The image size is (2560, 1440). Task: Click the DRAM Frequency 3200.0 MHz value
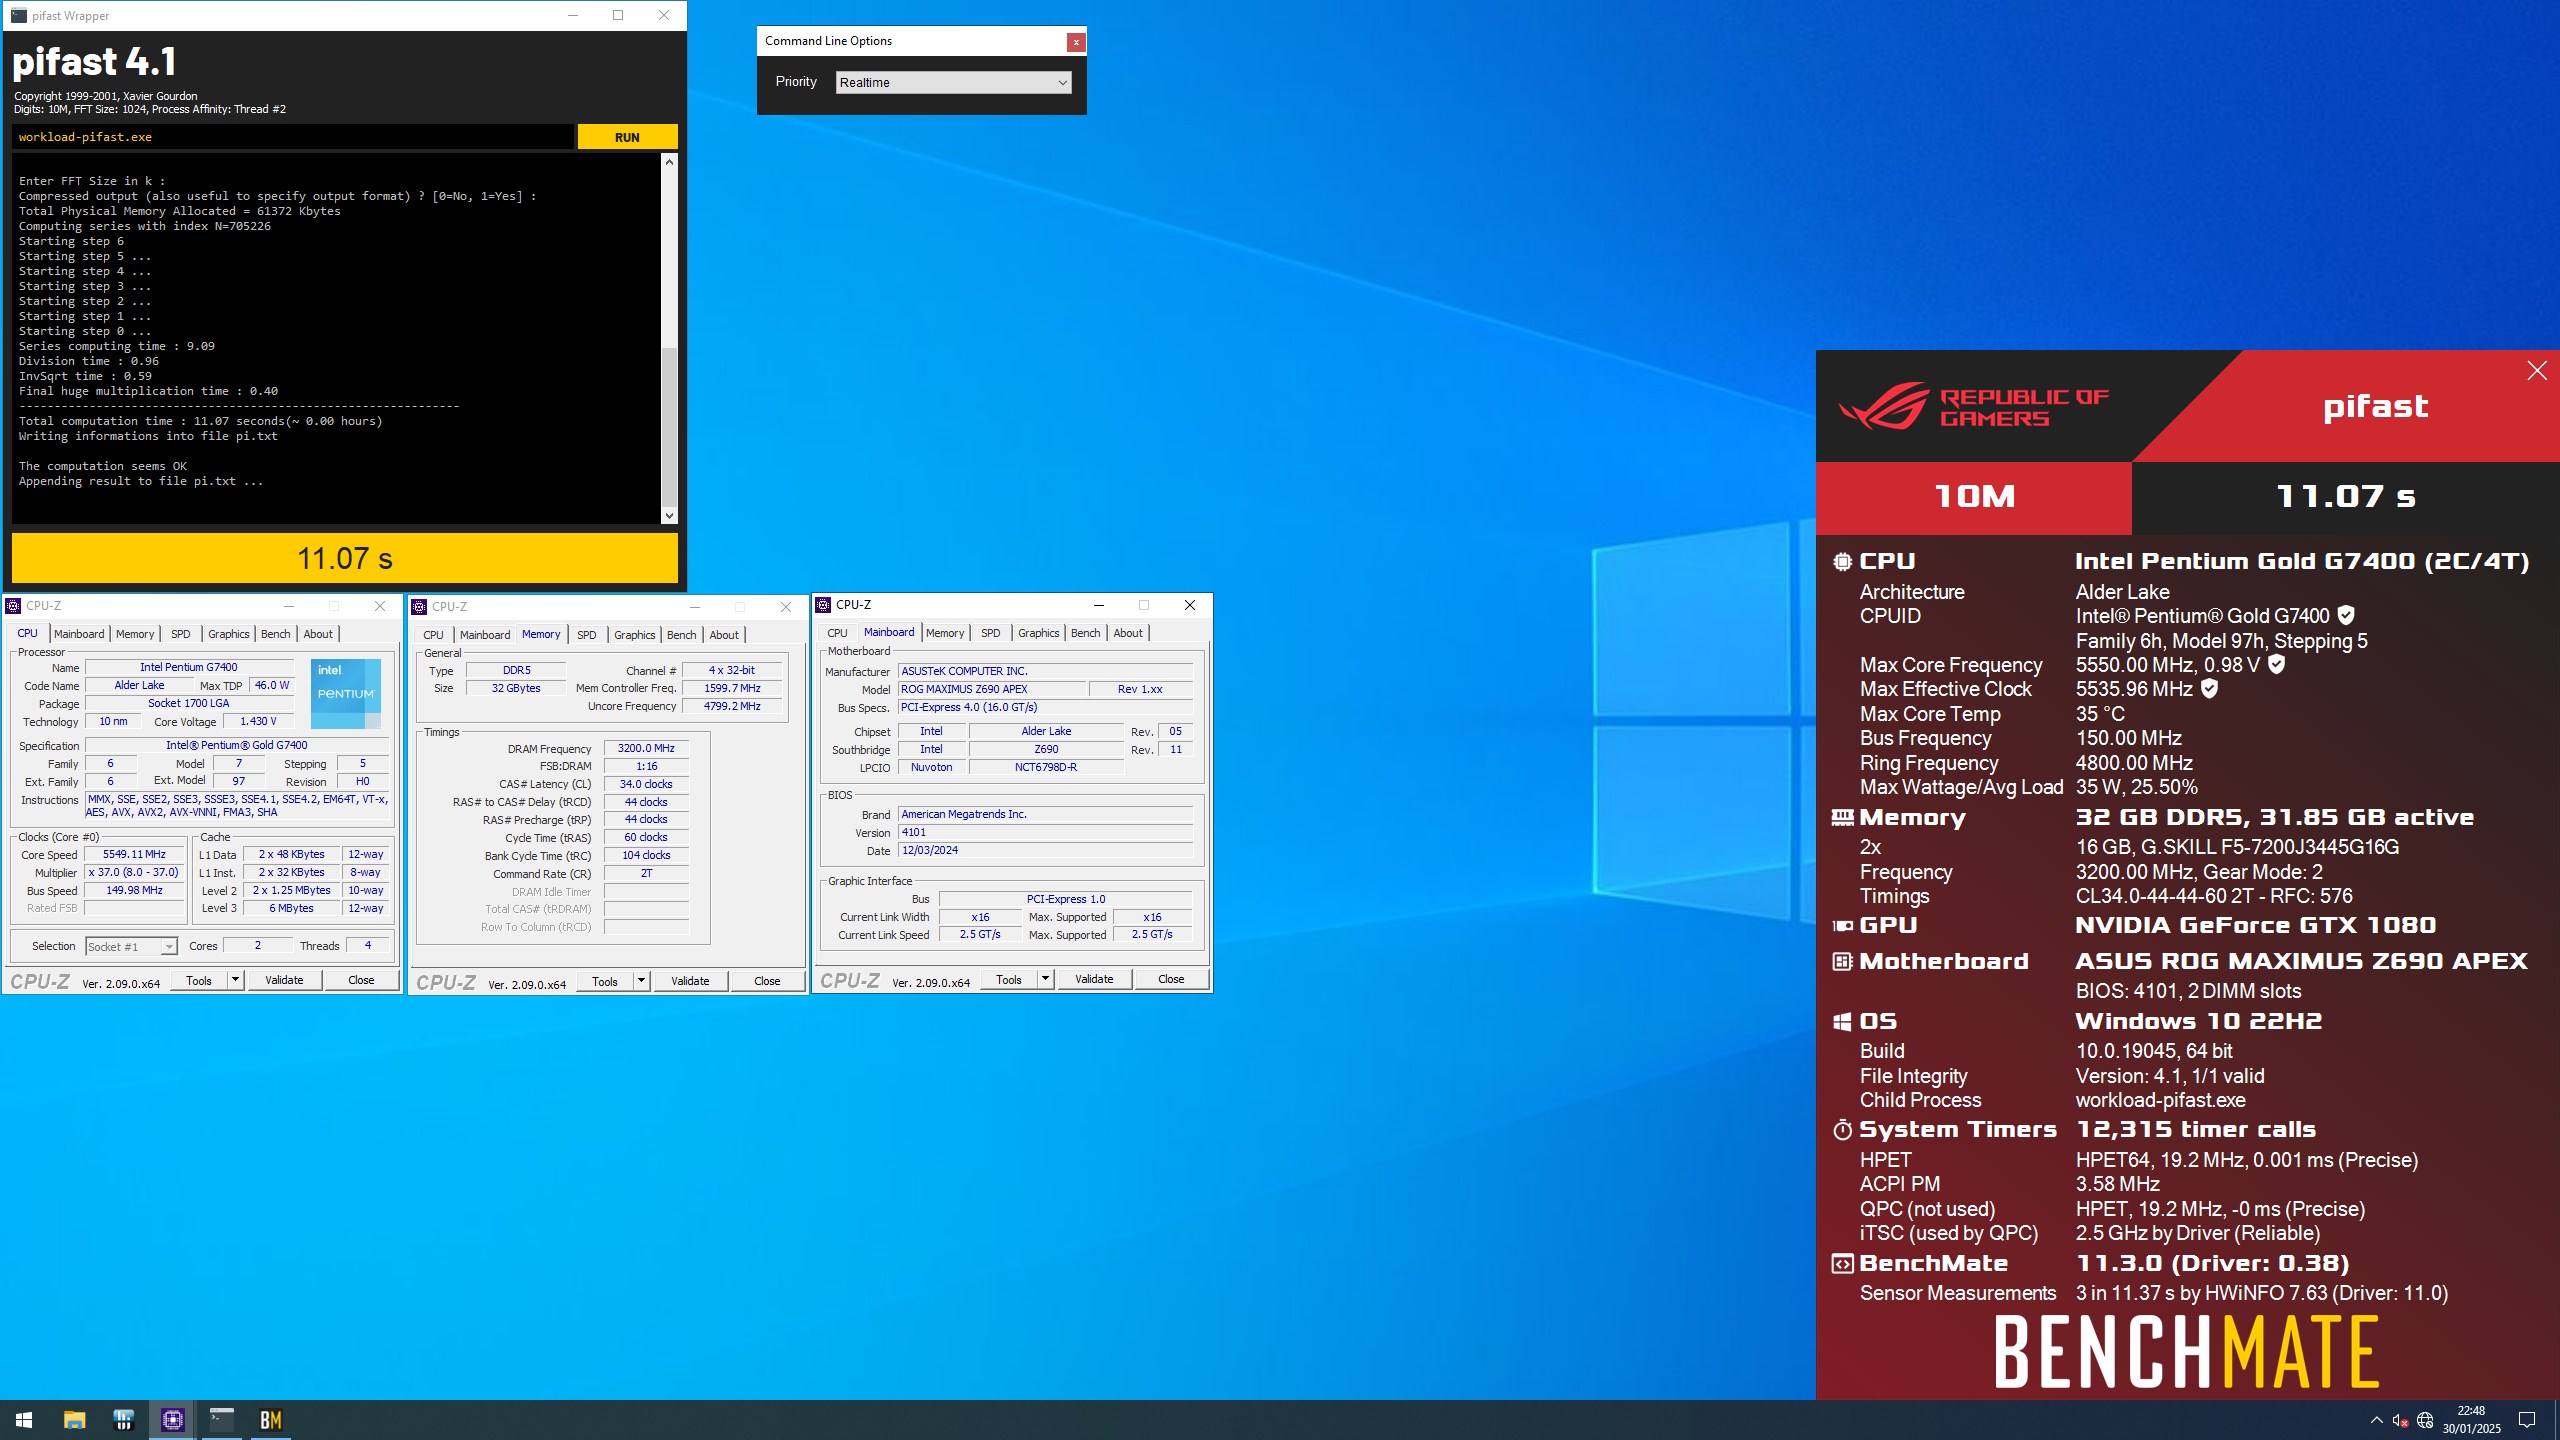pos(646,748)
